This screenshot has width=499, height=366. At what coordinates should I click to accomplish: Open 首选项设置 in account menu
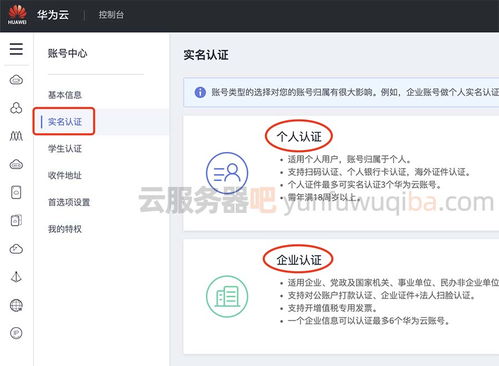coord(69,202)
